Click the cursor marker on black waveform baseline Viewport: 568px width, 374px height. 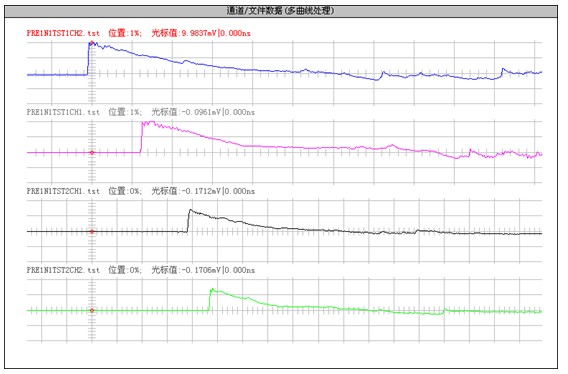point(92,232)
